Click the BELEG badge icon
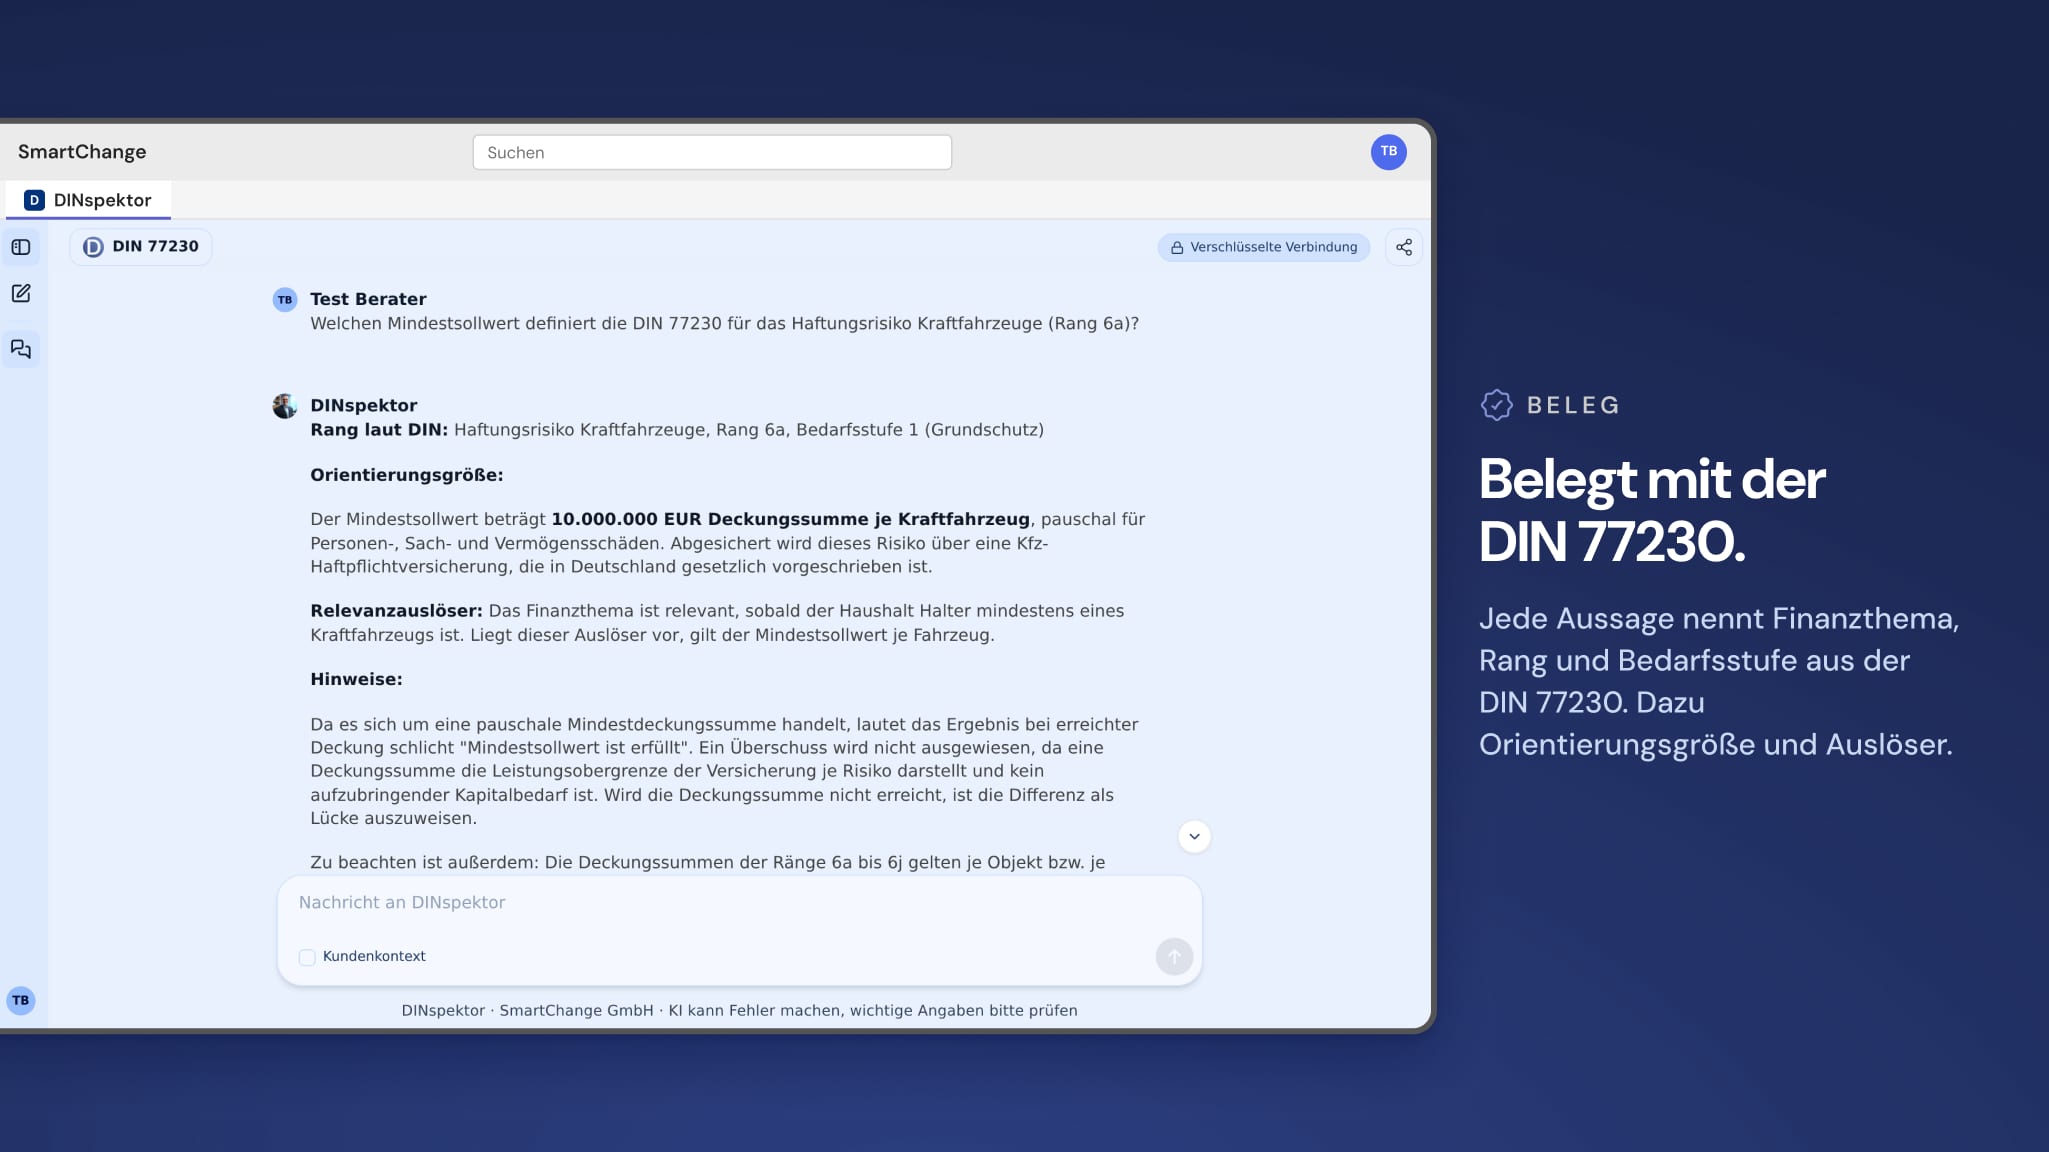2049x1152 pixels. pyautogui.click(x=1496, y=405)
